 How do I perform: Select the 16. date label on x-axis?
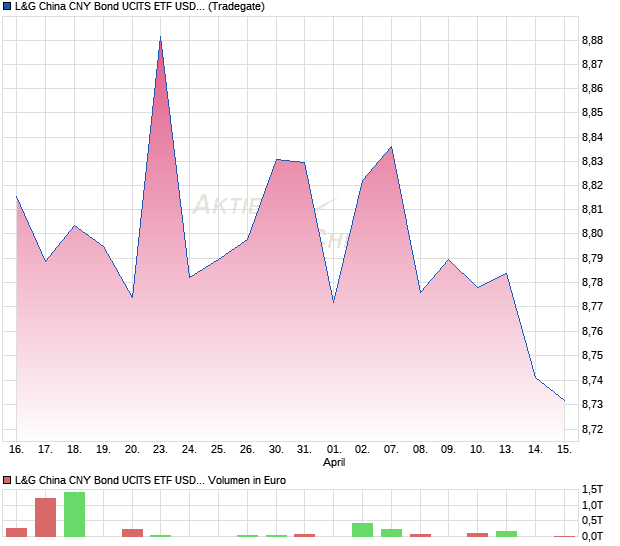pos(16,450)
